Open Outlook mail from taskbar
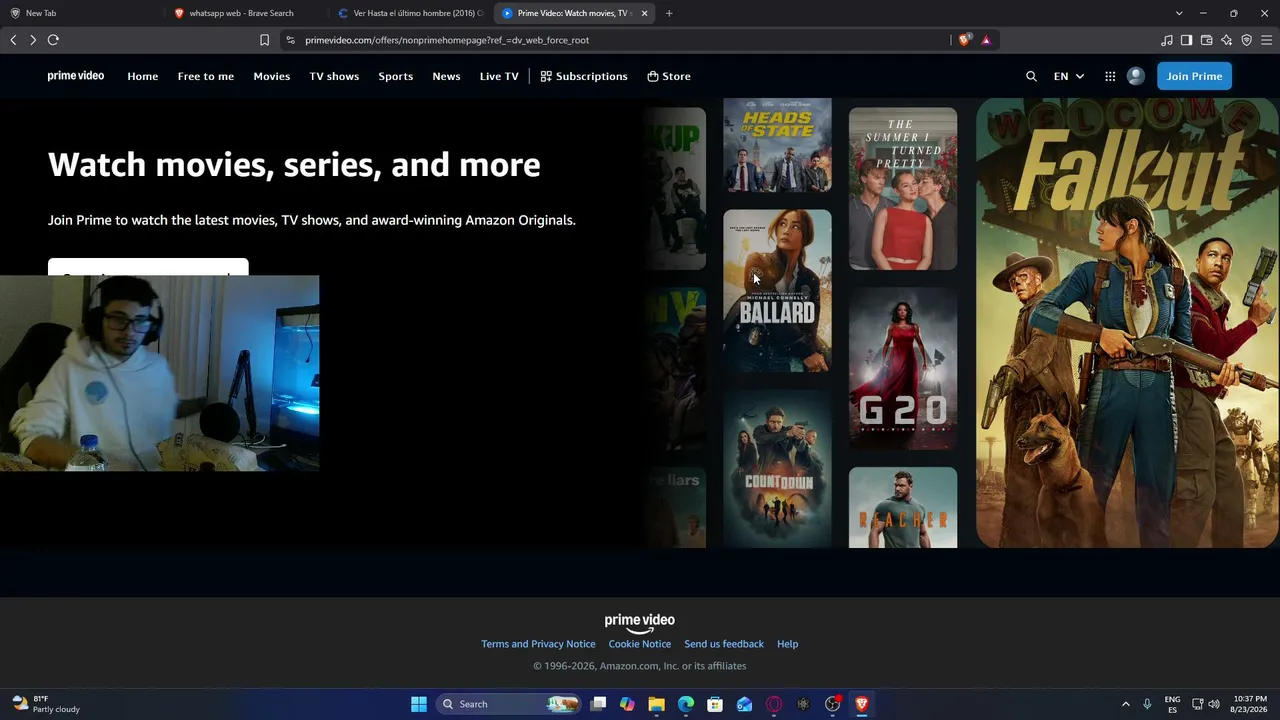The image size is (1280, 720). coord(744,704)
